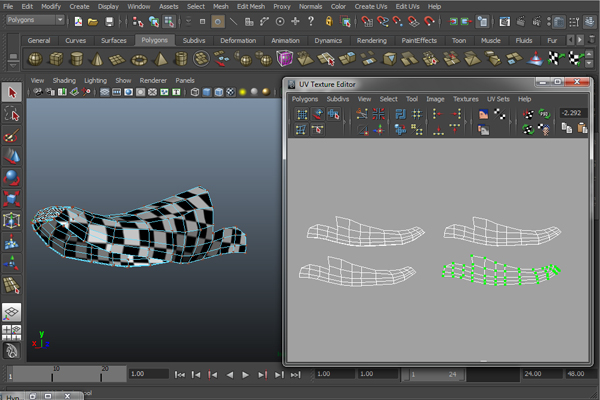Create a polygon plane from shelf
Screen dimensions: 600x400
tap(117, 59)
